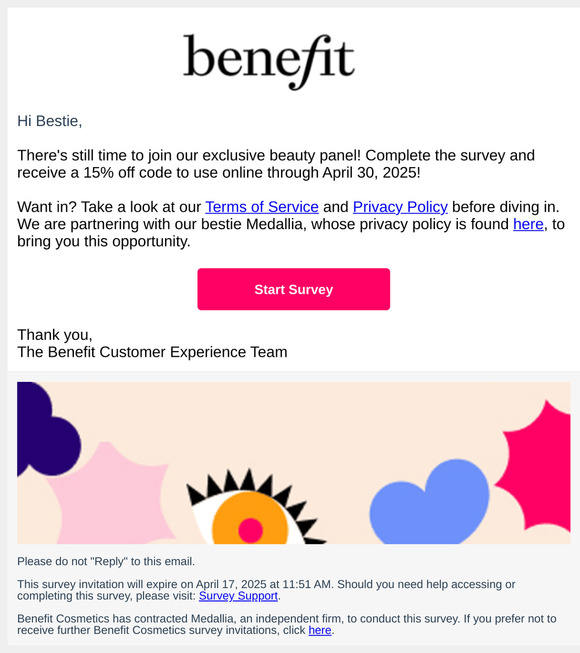This screenshot has width=580, height=653.
Task: Click the pink Start Survey button
Action: pos(294,289)
